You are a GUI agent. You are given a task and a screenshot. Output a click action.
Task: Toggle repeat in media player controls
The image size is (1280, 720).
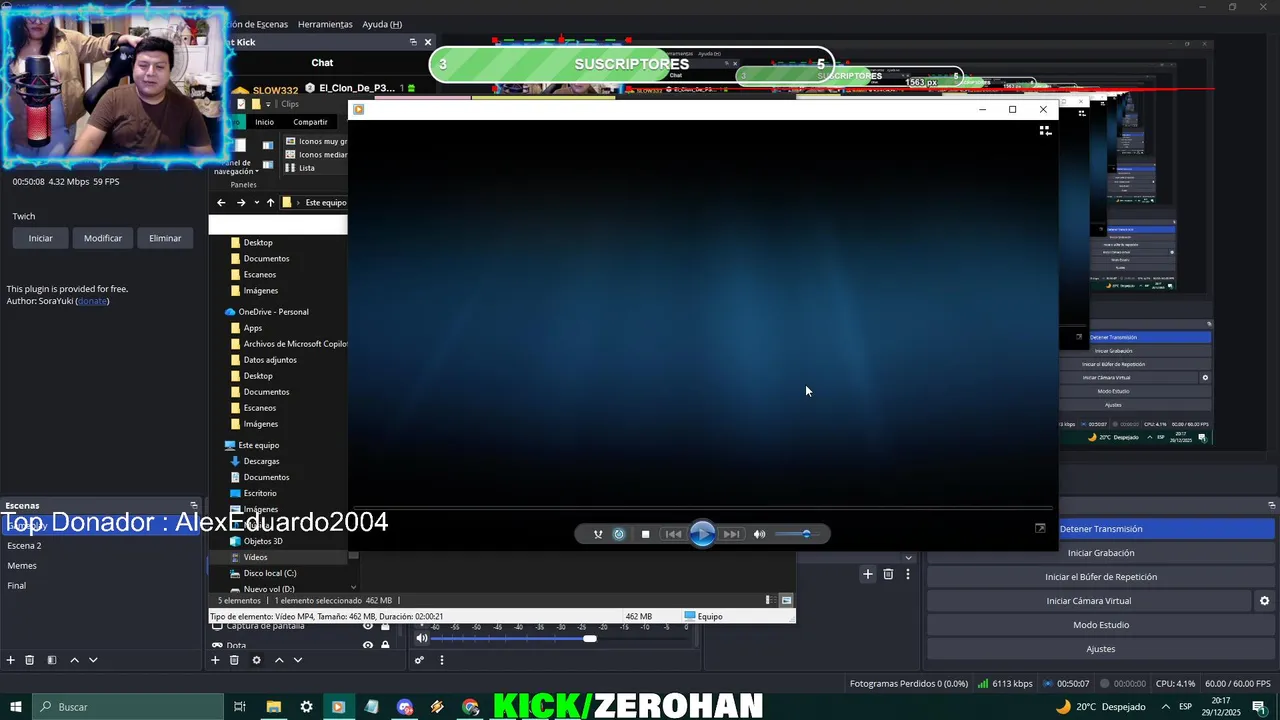[619, 534]
